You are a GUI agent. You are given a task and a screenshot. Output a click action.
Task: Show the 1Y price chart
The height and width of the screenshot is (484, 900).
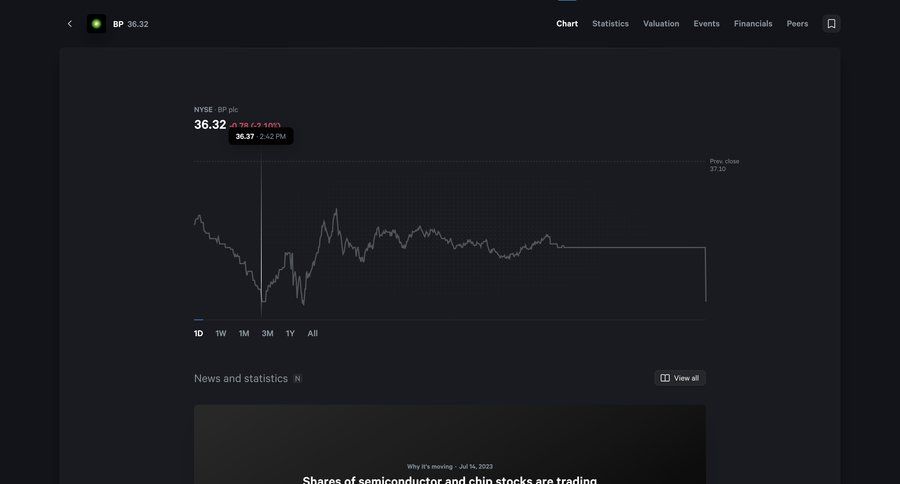click(290, 333)
